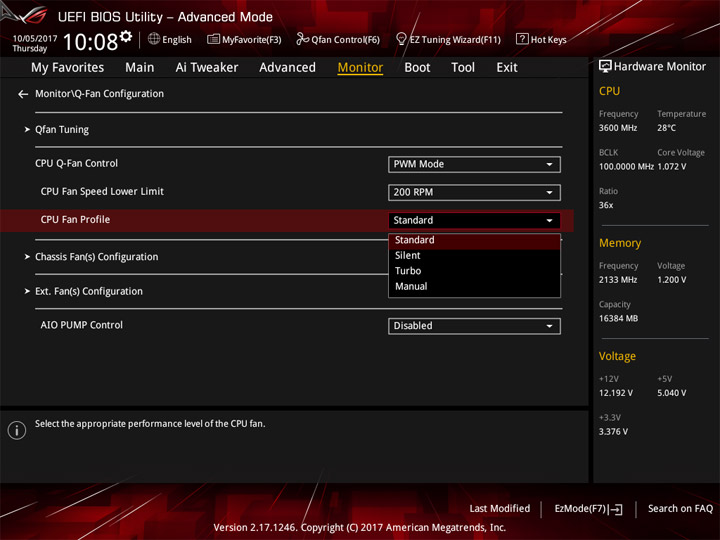Click the Hardware Monitor panel title

(660, 67)
